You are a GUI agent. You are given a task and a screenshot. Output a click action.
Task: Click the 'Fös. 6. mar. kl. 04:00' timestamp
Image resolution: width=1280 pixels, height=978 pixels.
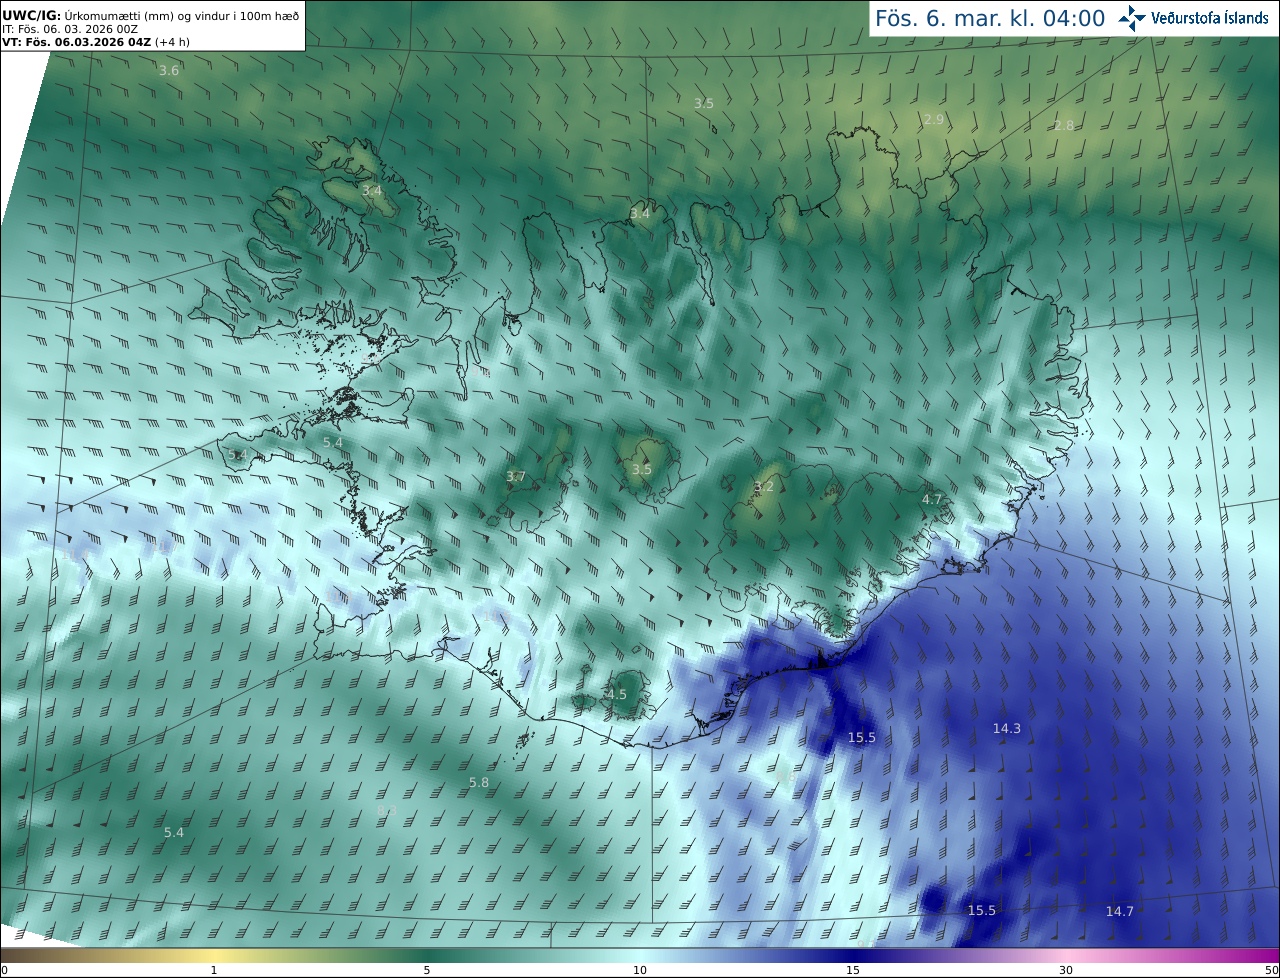point(990,18)
